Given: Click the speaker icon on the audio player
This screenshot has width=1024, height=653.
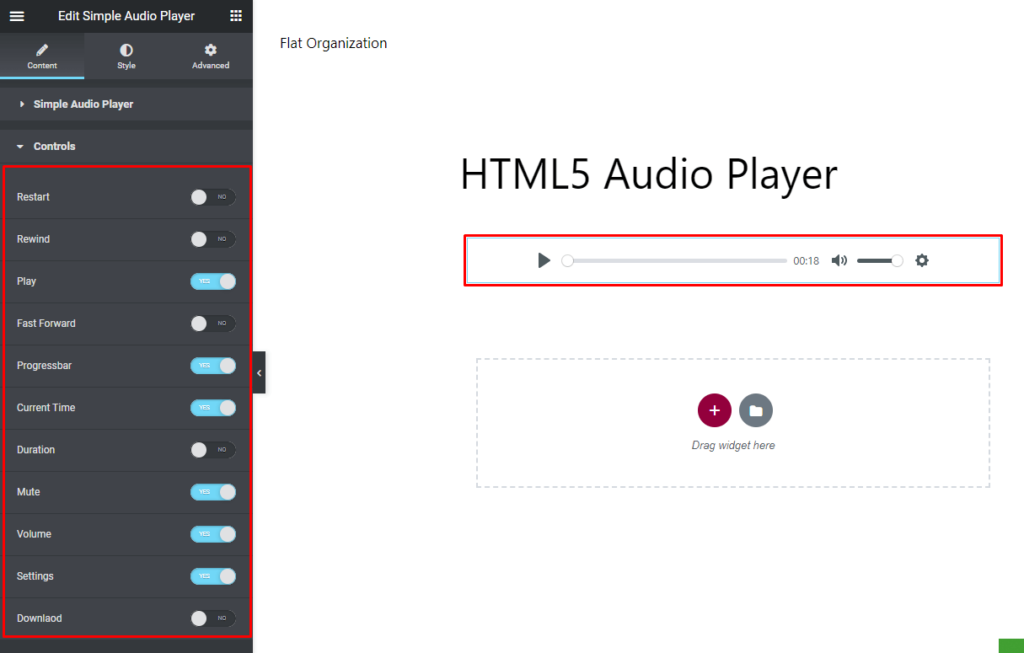Looking at the screenshot, I should [x=839, y=260].
